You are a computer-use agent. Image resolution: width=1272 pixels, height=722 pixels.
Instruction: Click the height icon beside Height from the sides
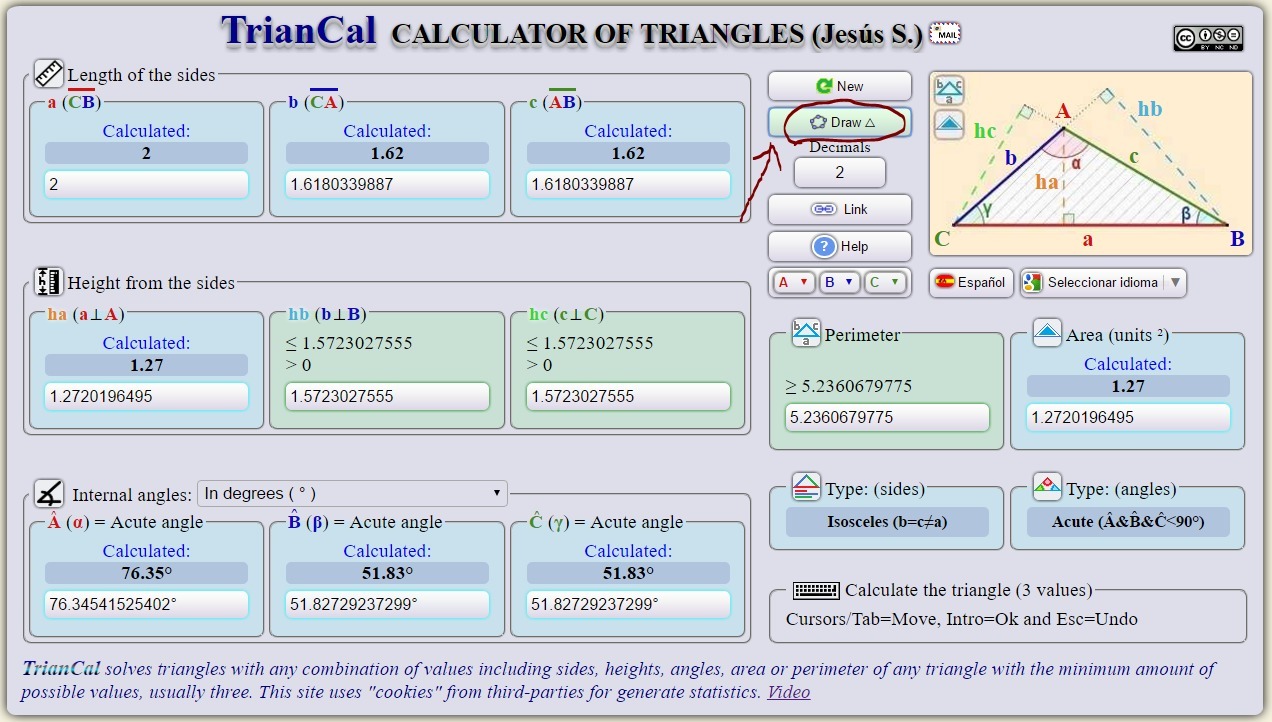[49, 281]
